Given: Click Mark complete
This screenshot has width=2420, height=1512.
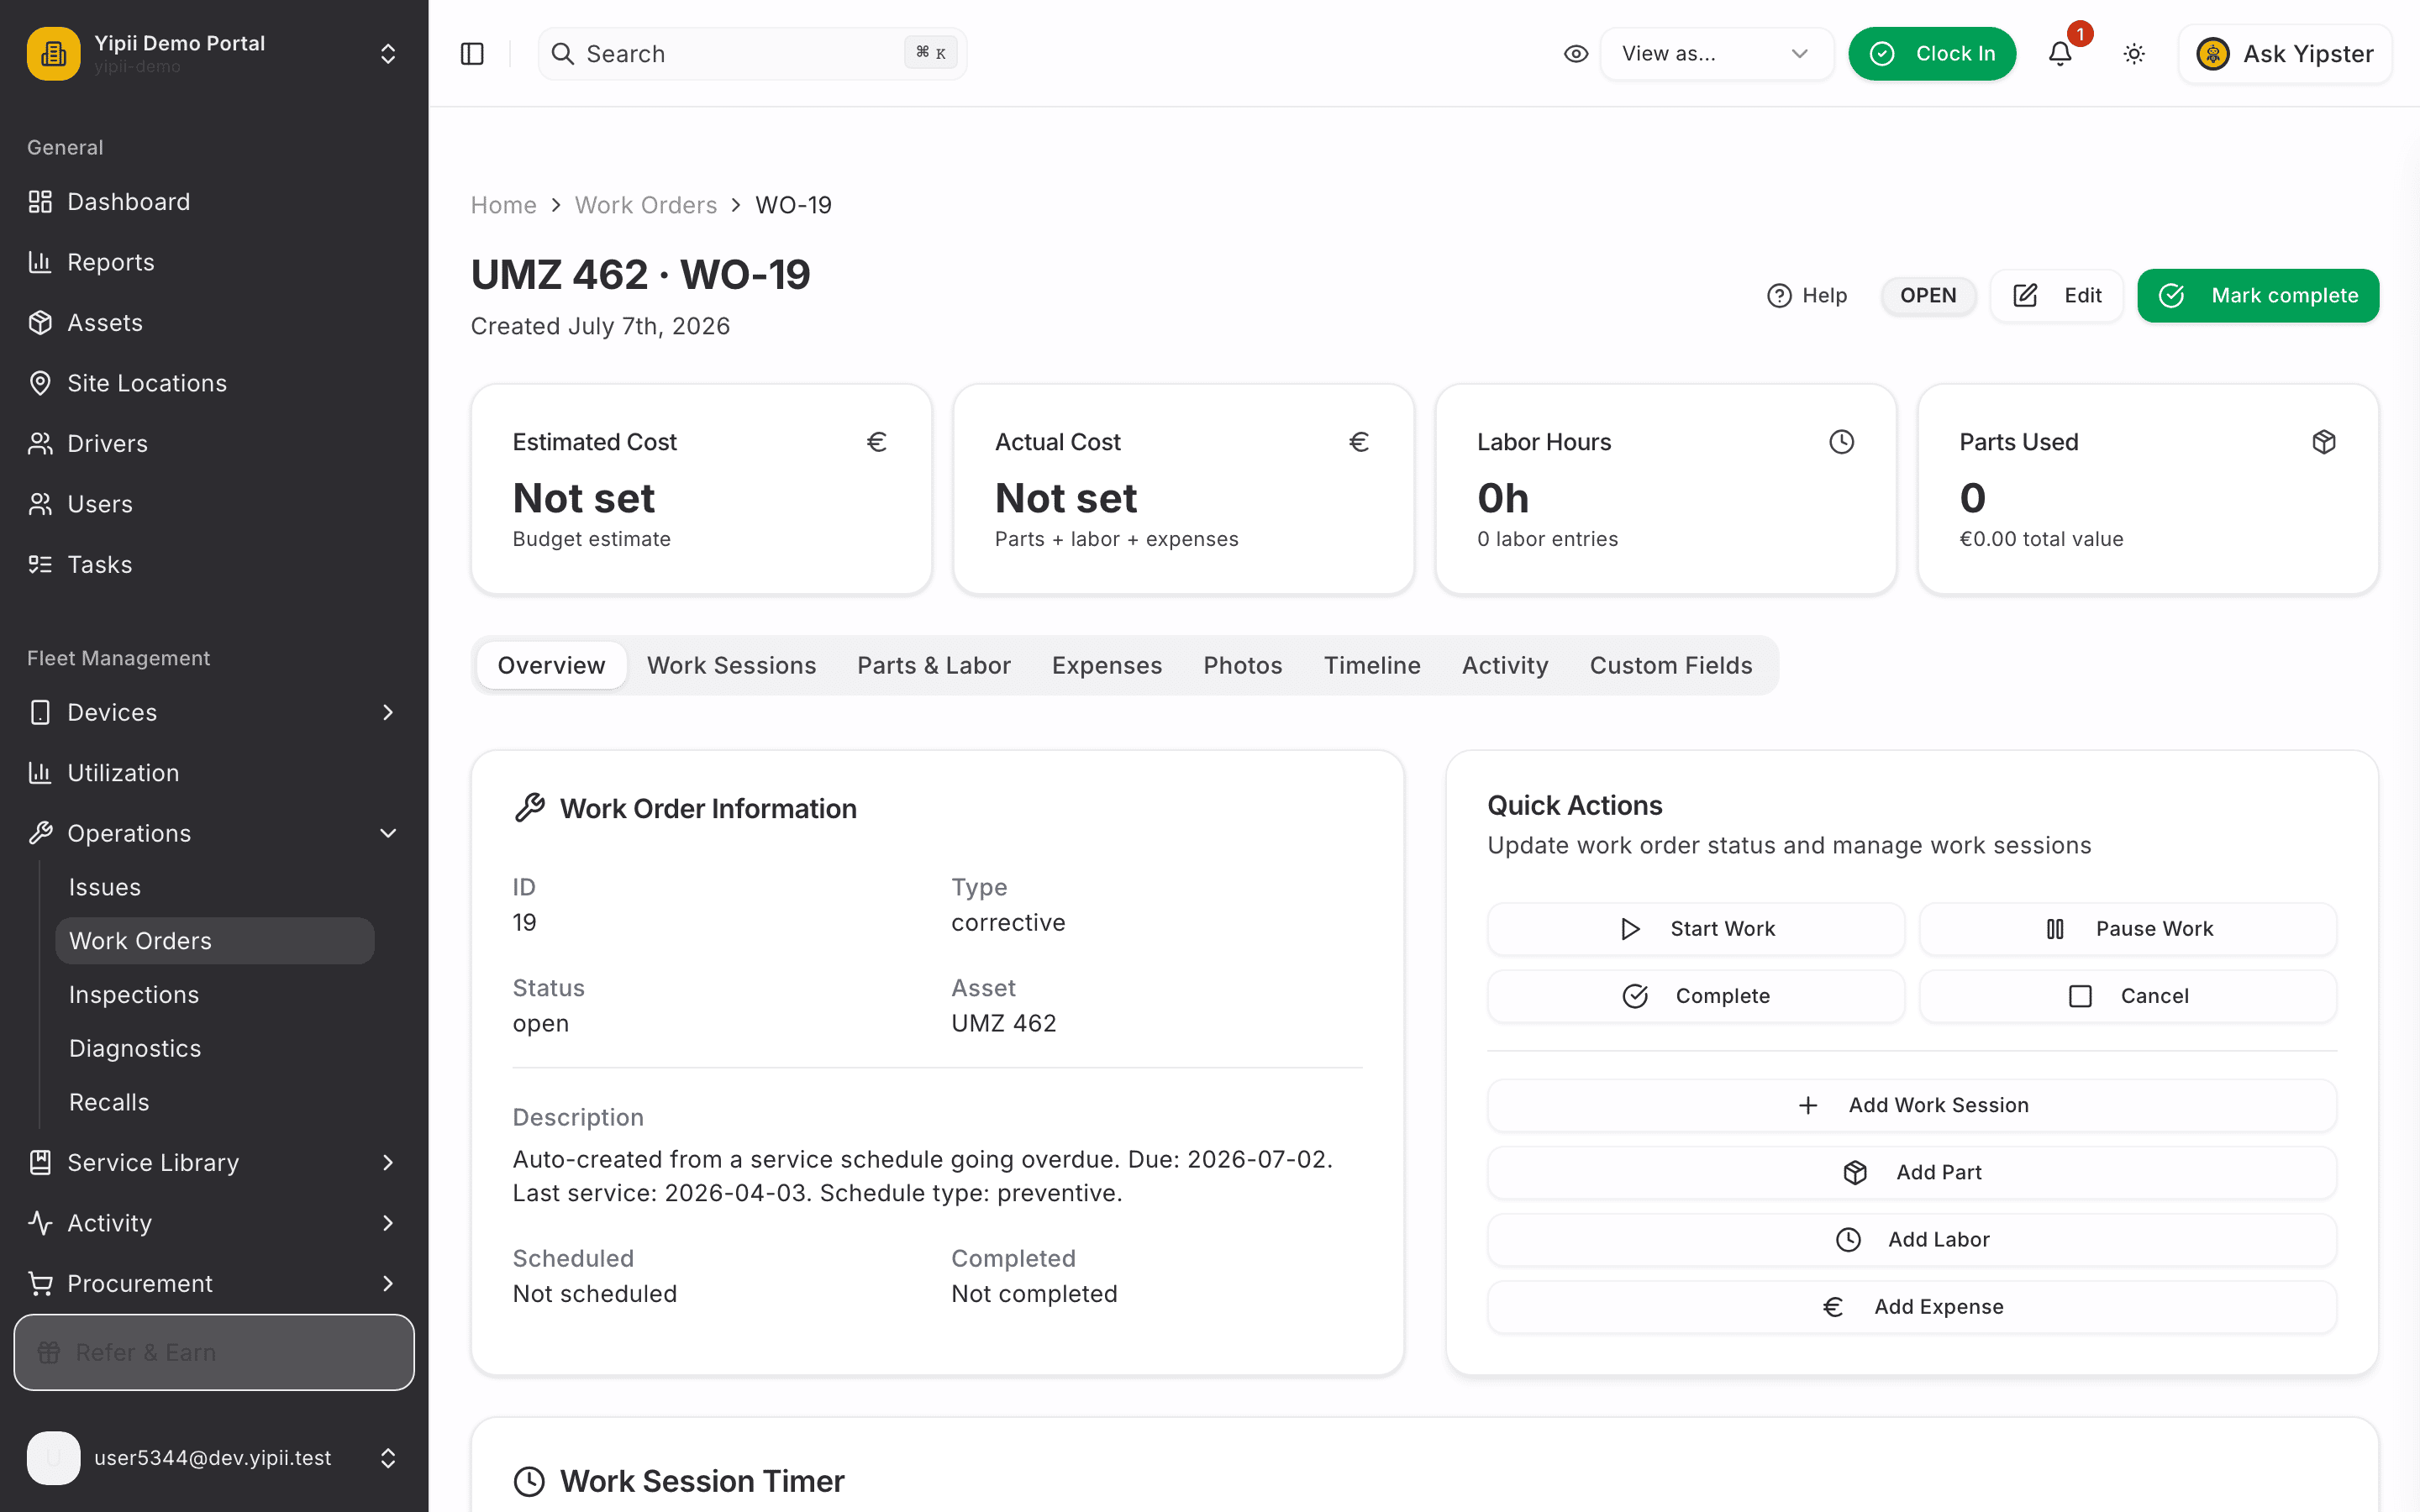Looking at the screenshot, I should [x=2258, y=296].
